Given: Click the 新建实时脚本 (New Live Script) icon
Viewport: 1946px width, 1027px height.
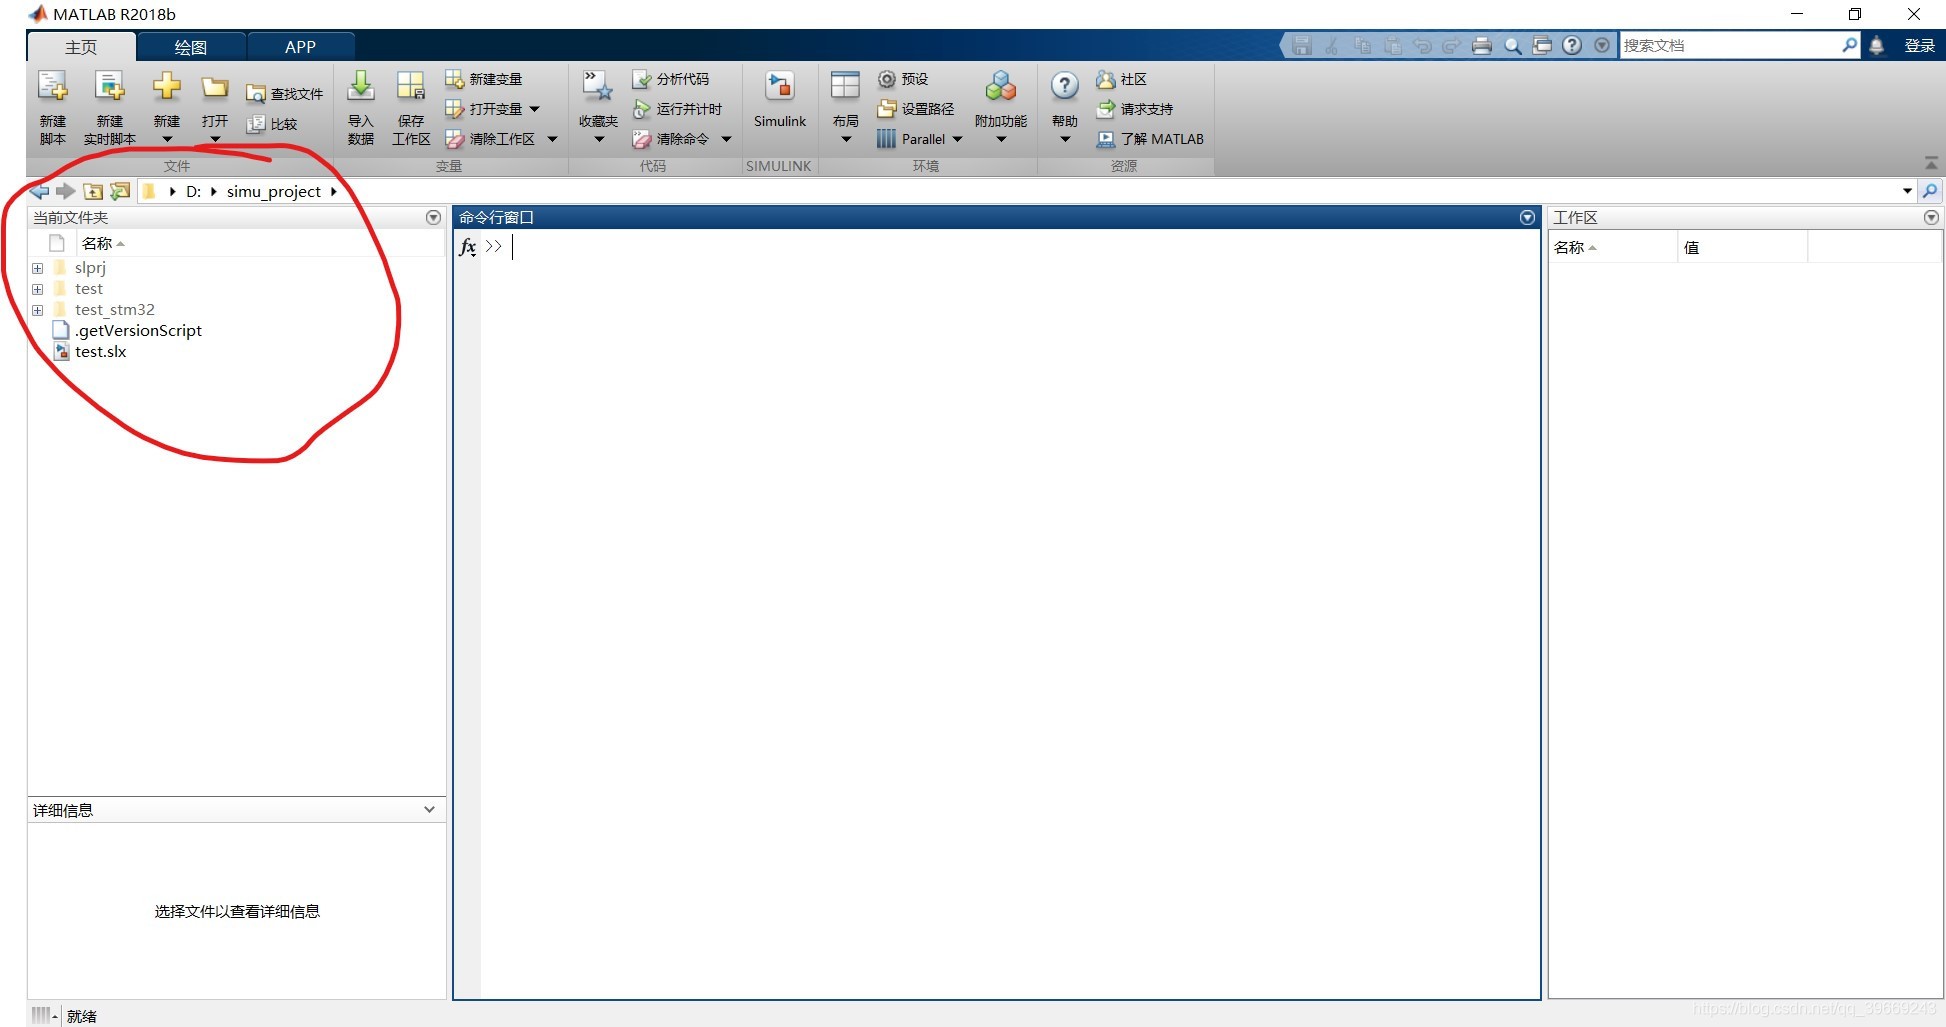Looking at the screenshot, I should [109, 87].
